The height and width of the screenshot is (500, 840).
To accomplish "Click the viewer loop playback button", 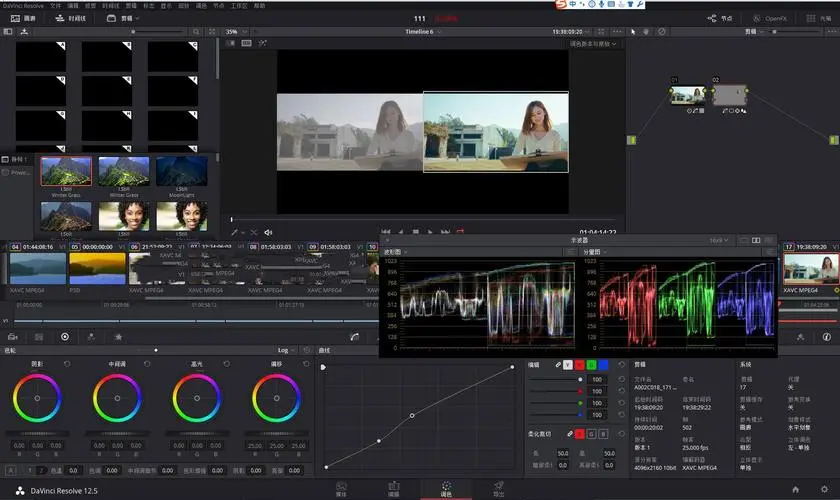I will [x=460, y=232].
